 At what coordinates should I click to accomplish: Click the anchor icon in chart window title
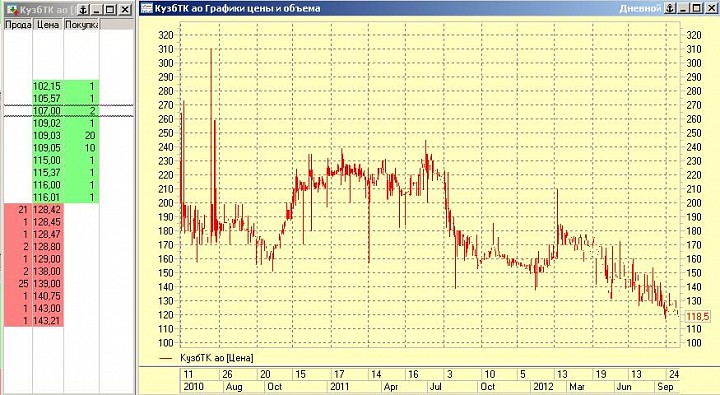(670, 8)
